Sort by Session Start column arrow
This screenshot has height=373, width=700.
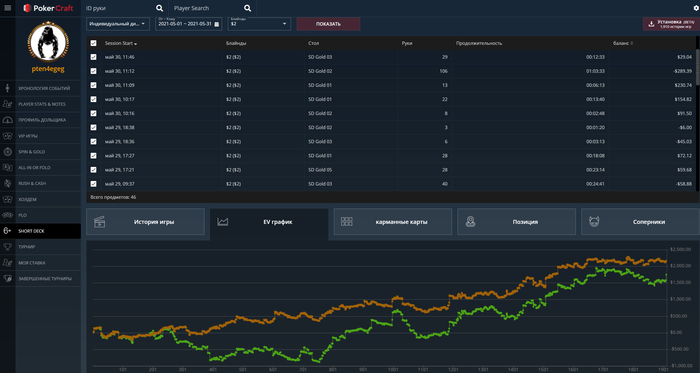point(136,44)
